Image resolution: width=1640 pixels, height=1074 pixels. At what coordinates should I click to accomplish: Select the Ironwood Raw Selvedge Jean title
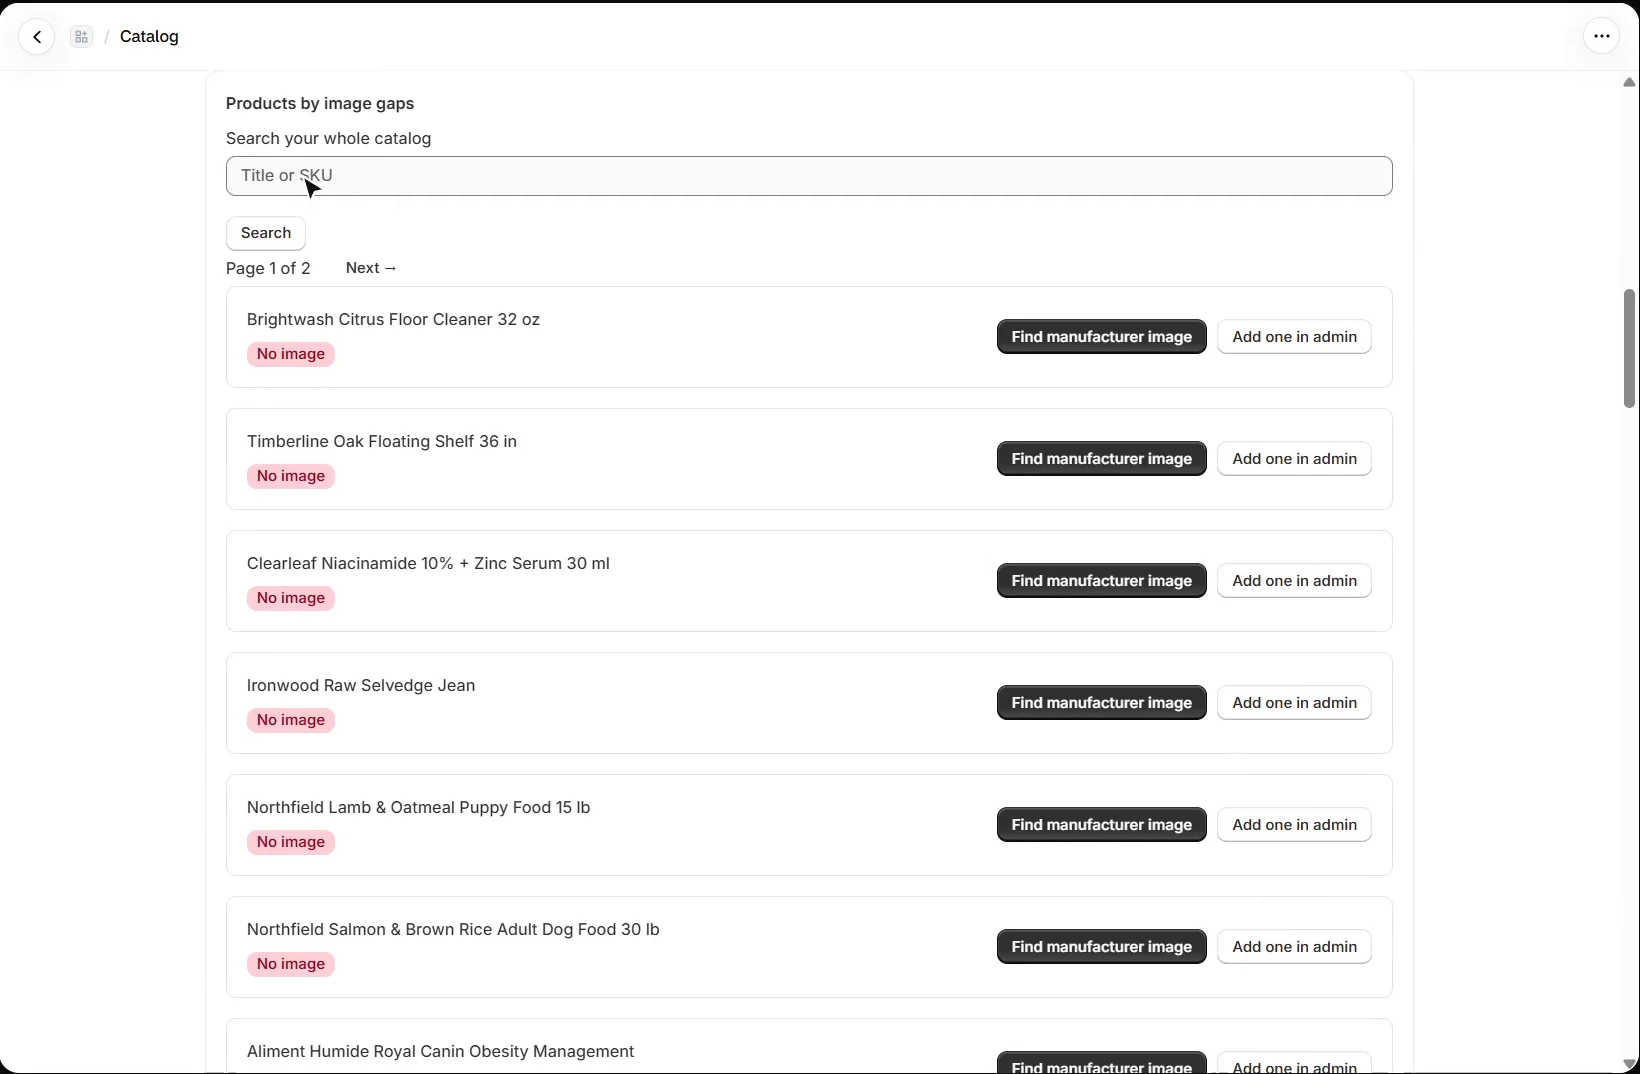tap(361, 686)
